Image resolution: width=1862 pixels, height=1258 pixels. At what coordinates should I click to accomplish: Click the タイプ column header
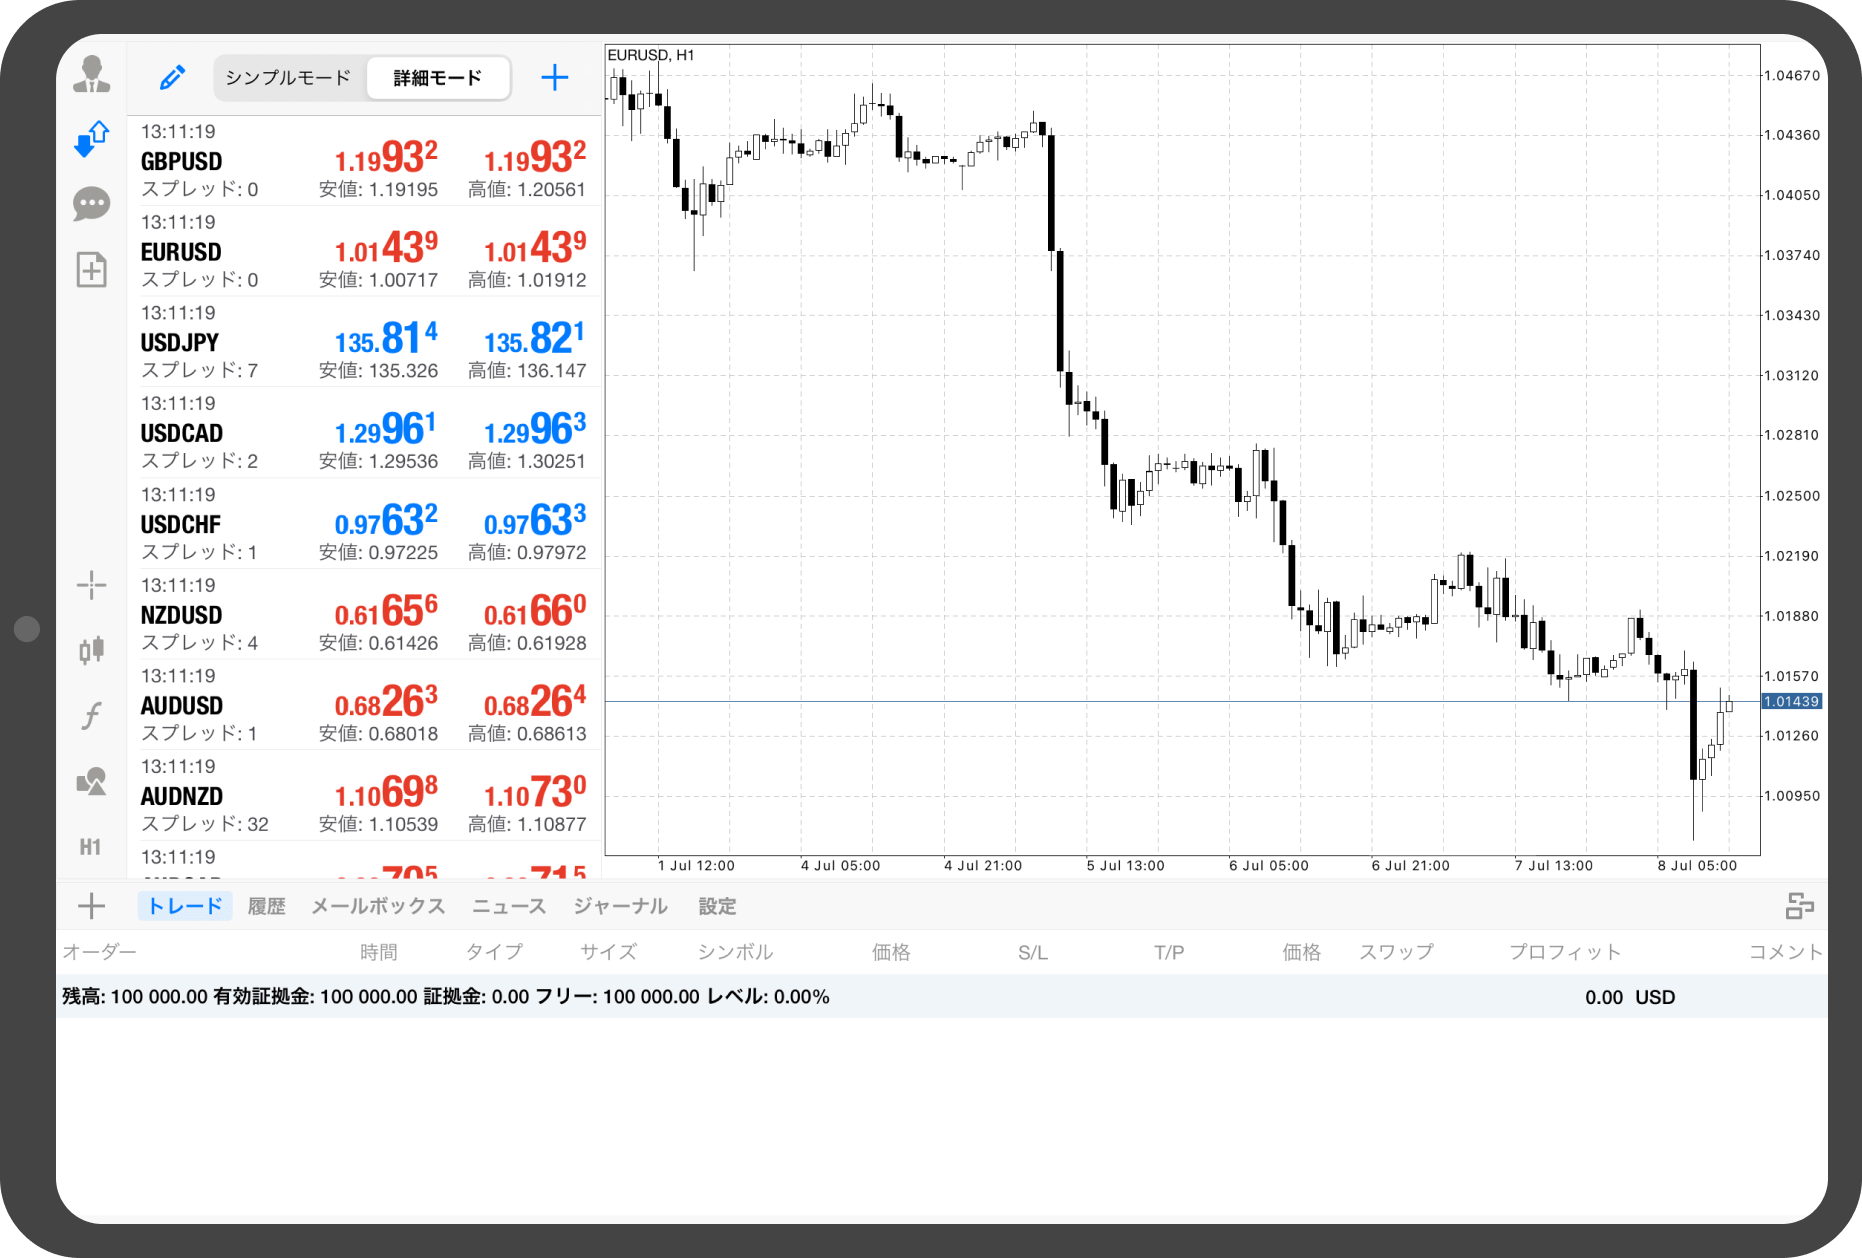494,952
